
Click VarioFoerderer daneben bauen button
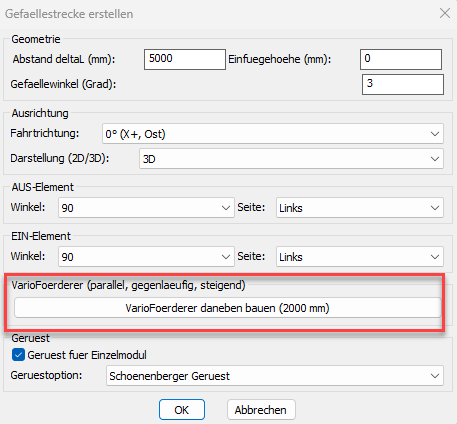tap(227, 308)
